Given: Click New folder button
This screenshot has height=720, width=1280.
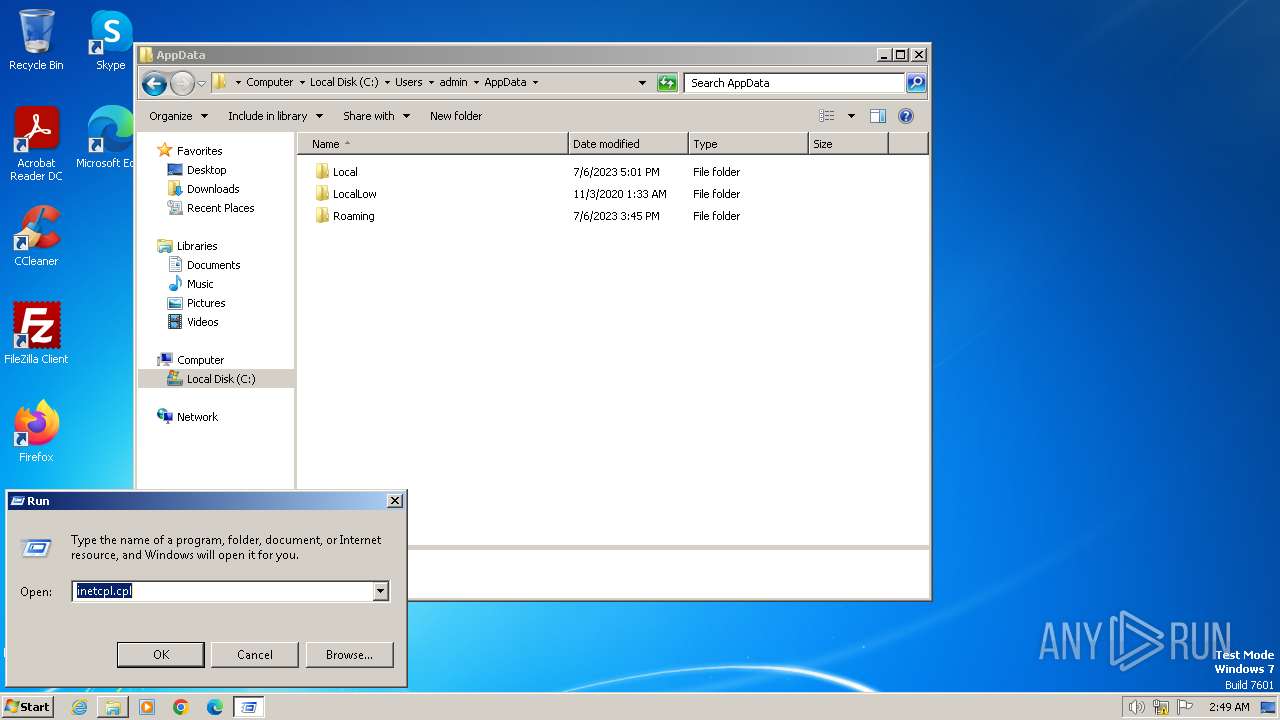Looking at the screenshot, I should [x=456, y=116].
